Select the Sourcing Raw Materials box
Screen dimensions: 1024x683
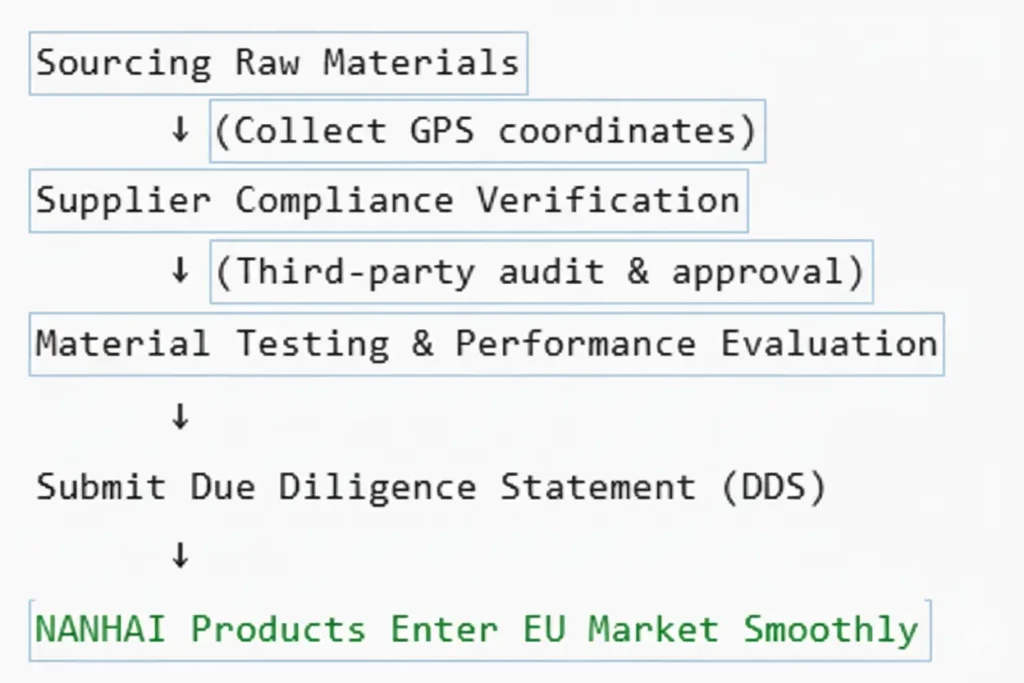click(278, 63)
